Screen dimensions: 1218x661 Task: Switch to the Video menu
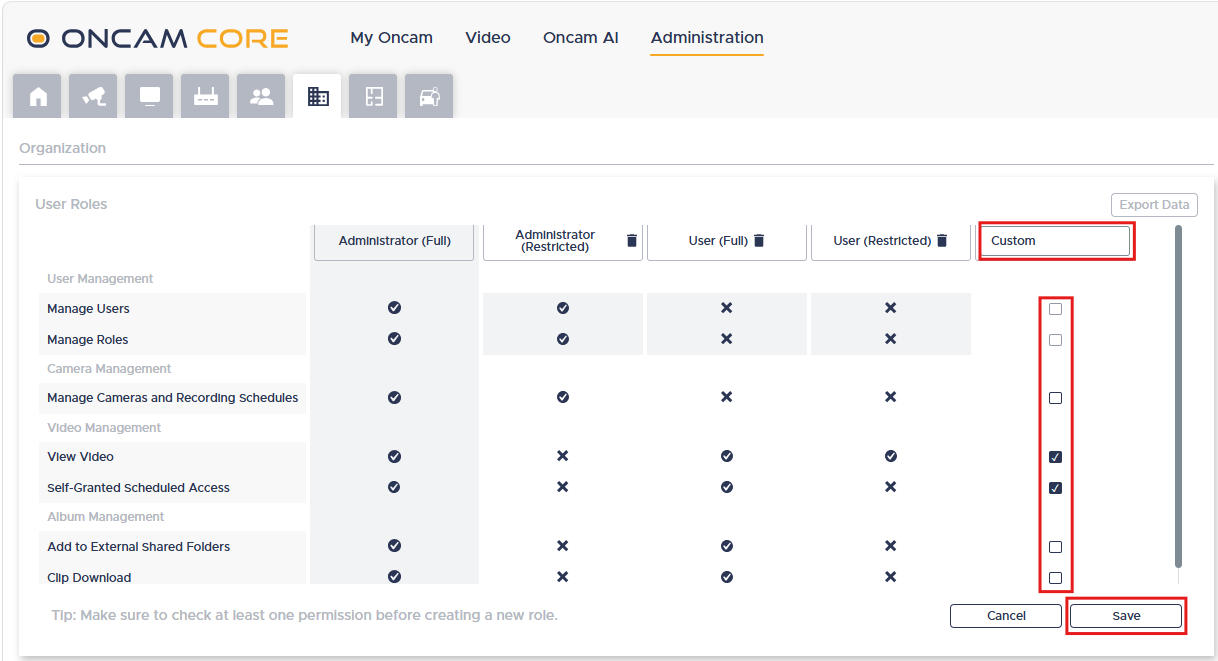click(x=488, y=38)
